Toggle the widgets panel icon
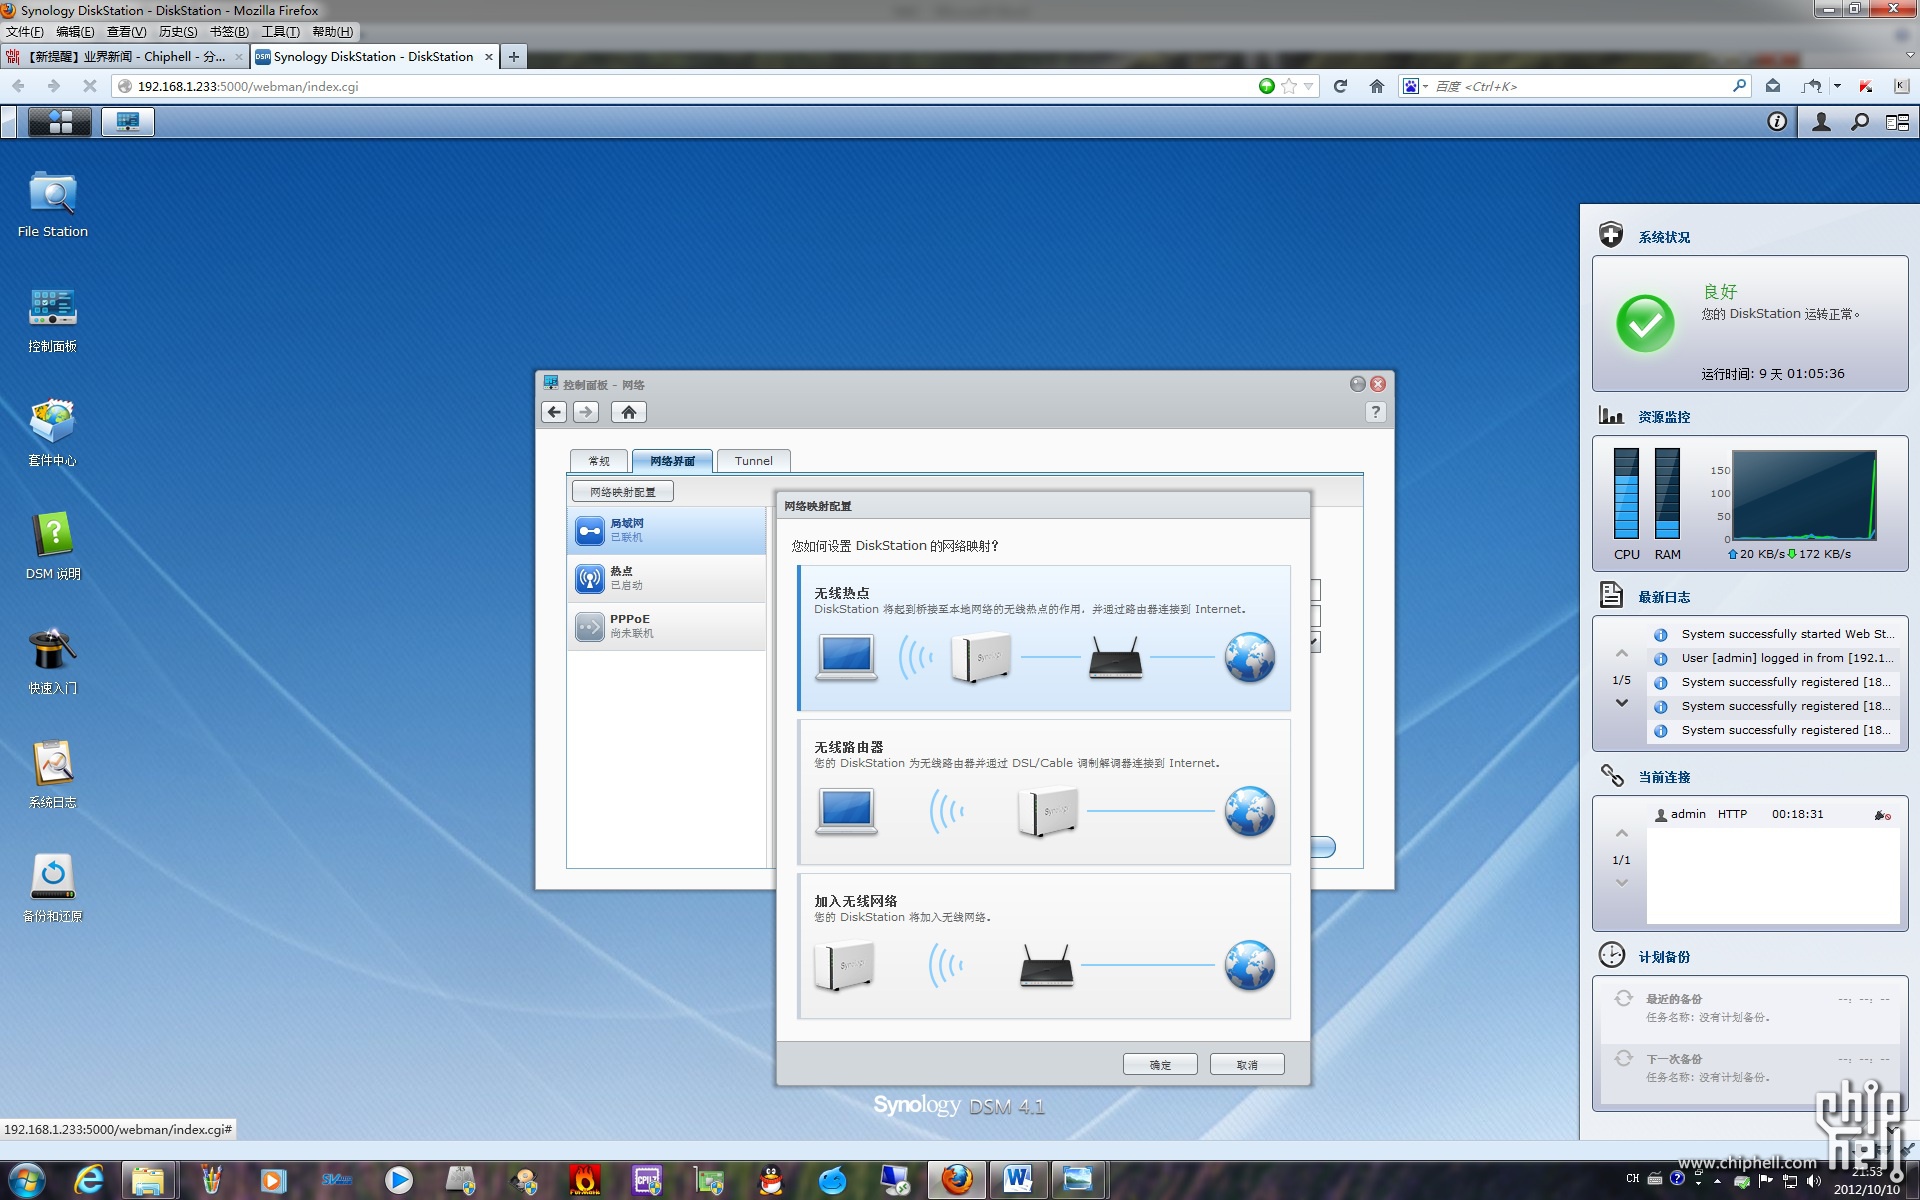The image size is (1920, 1200). tap(1897, 122)
